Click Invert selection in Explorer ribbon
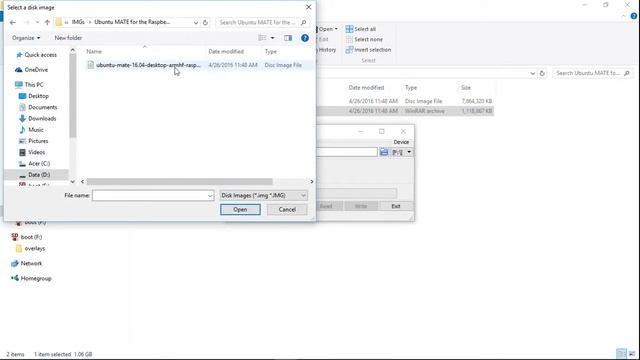 [x=369, y=50]
